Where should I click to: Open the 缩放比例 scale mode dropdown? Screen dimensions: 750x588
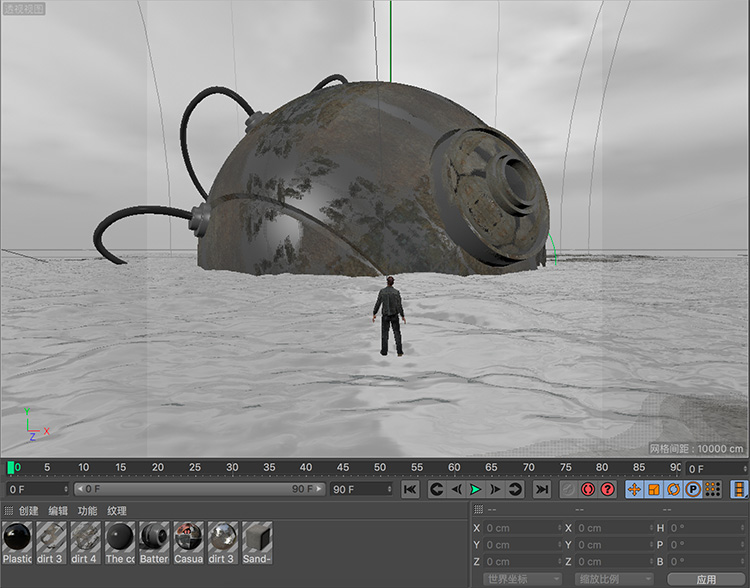[x=613, y=579]
